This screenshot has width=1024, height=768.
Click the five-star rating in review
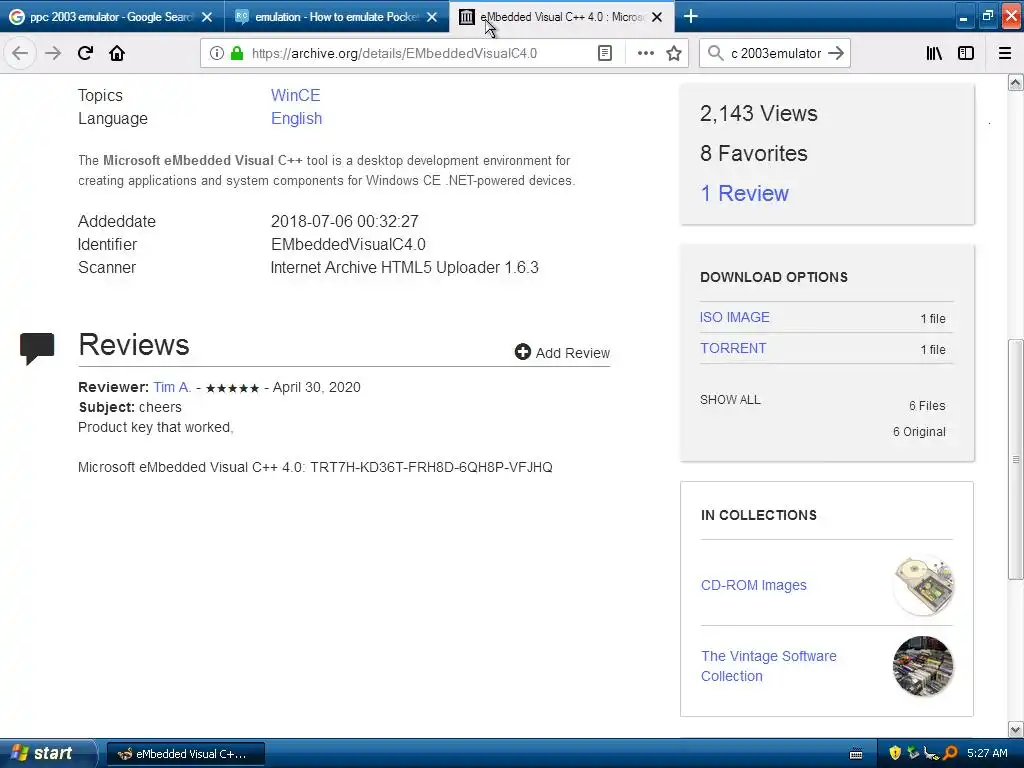coord(232,389)
